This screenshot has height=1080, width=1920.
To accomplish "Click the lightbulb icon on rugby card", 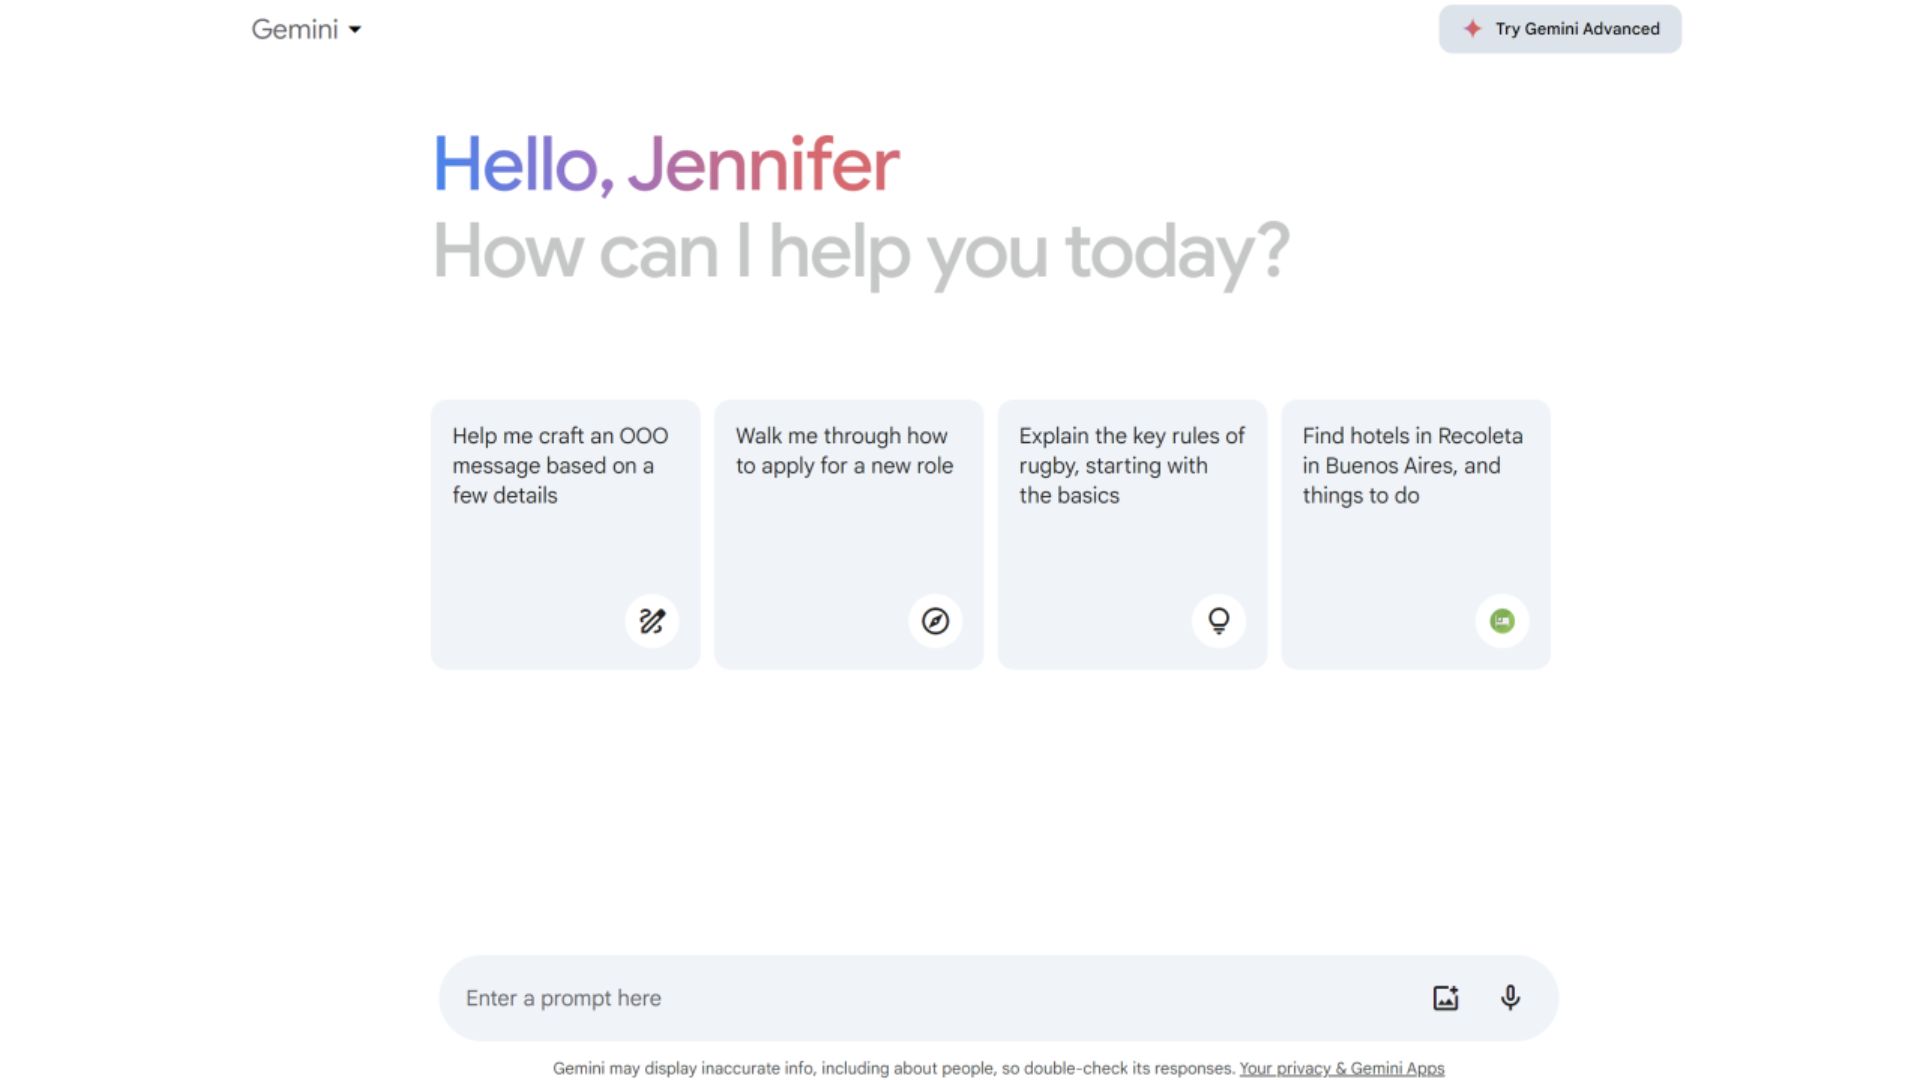I will click(x=1218, y=621).
